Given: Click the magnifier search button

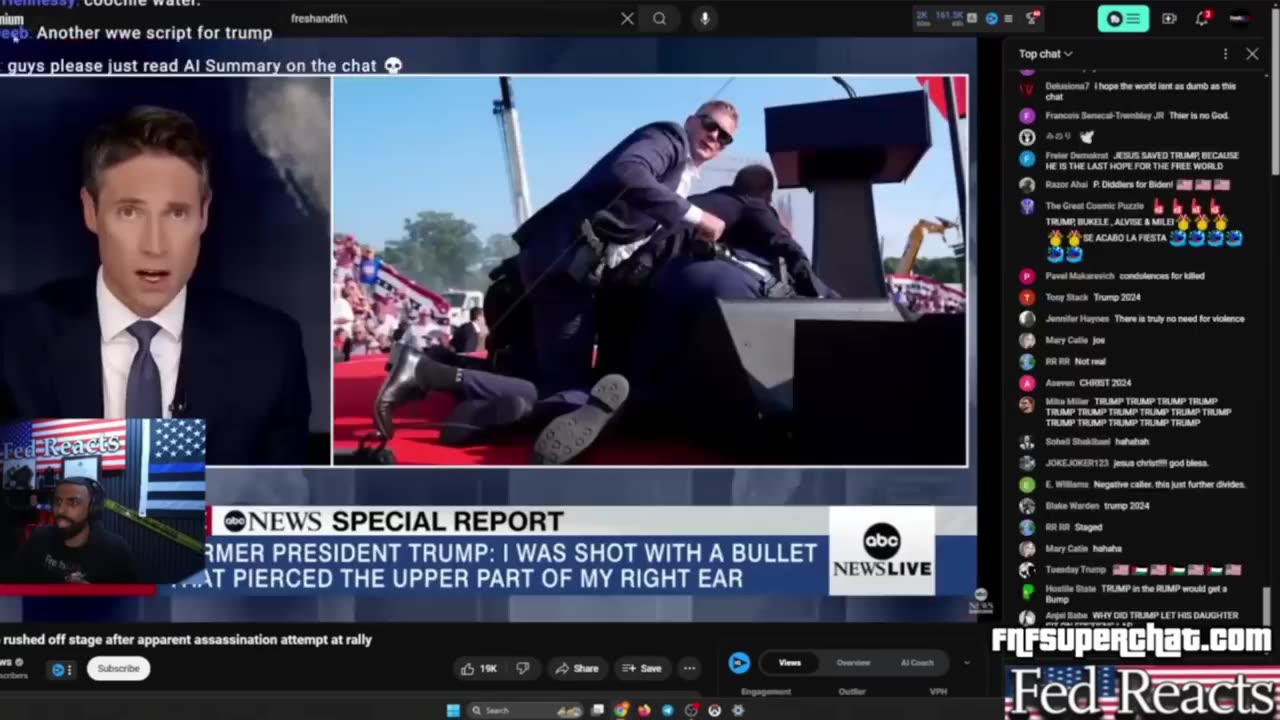Looking at the screenshot, I should click(660, 18).
